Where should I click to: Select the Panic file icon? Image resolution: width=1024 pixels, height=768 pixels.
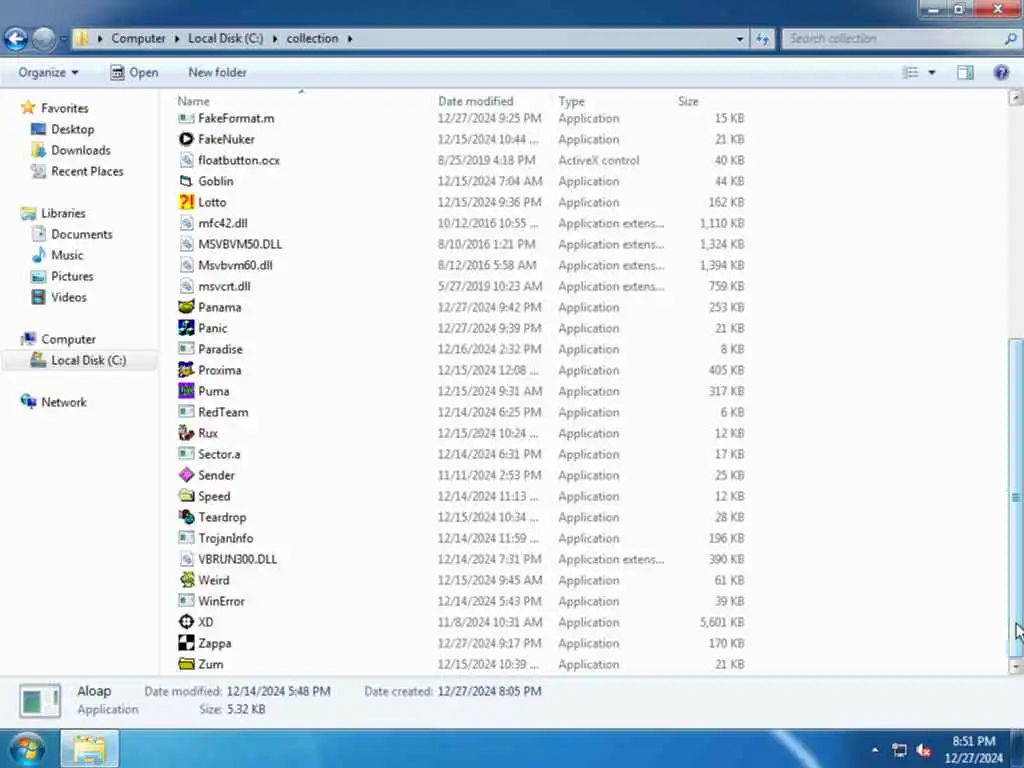pyautogui.click(x=186, y=328)
